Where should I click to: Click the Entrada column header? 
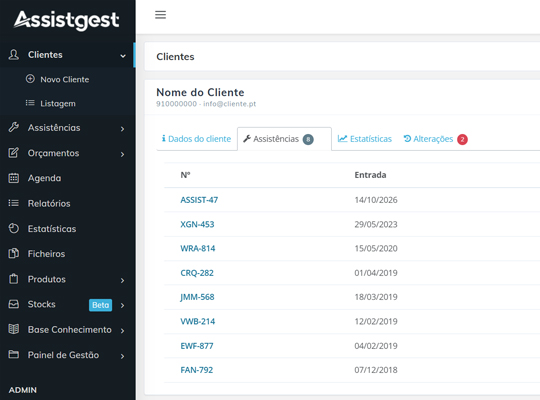(x=370, y=175)
